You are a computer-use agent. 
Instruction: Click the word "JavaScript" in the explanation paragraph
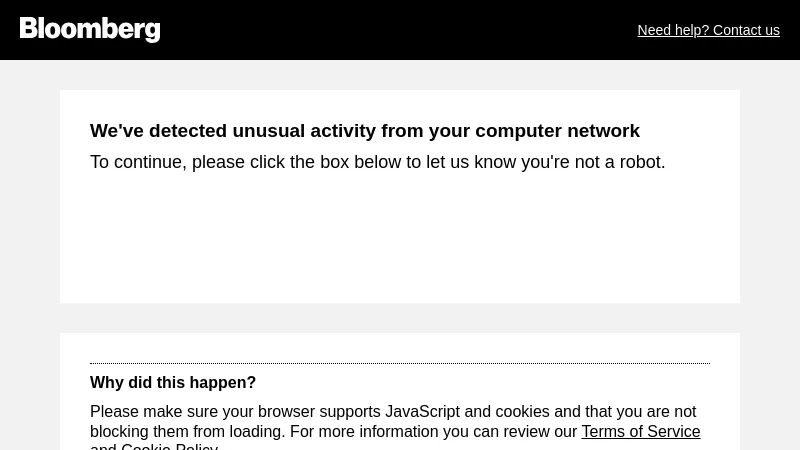click(x=422, y=412)
